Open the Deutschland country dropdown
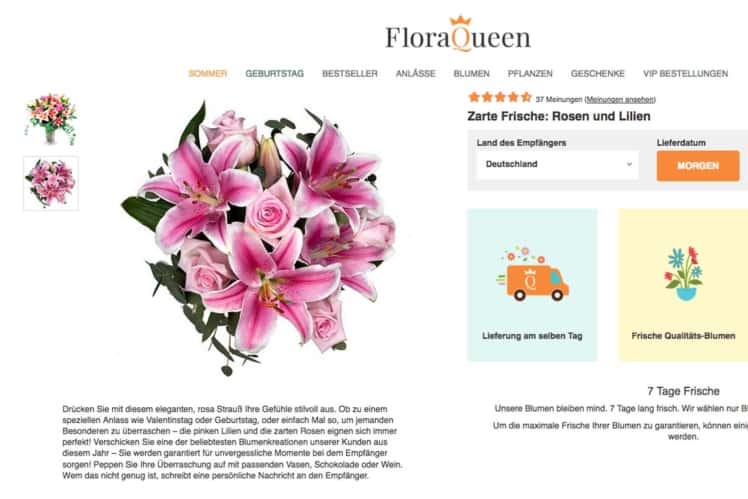The image size is (748, 499). click(557, 165)
